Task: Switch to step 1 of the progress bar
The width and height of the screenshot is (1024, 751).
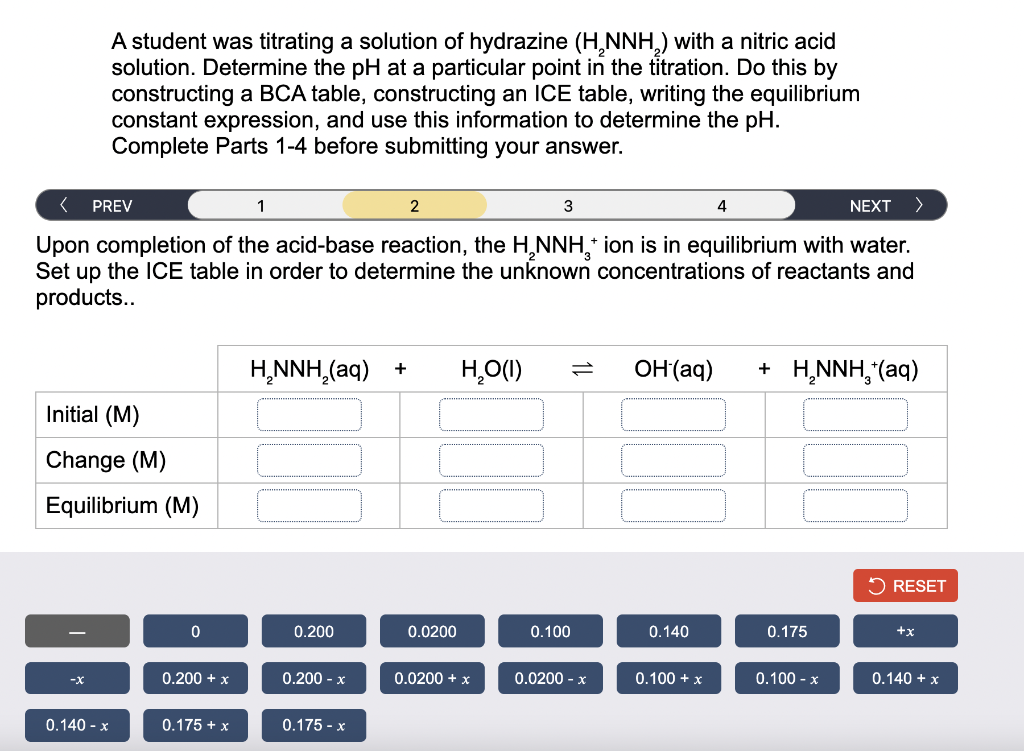Action: point(261,205)
